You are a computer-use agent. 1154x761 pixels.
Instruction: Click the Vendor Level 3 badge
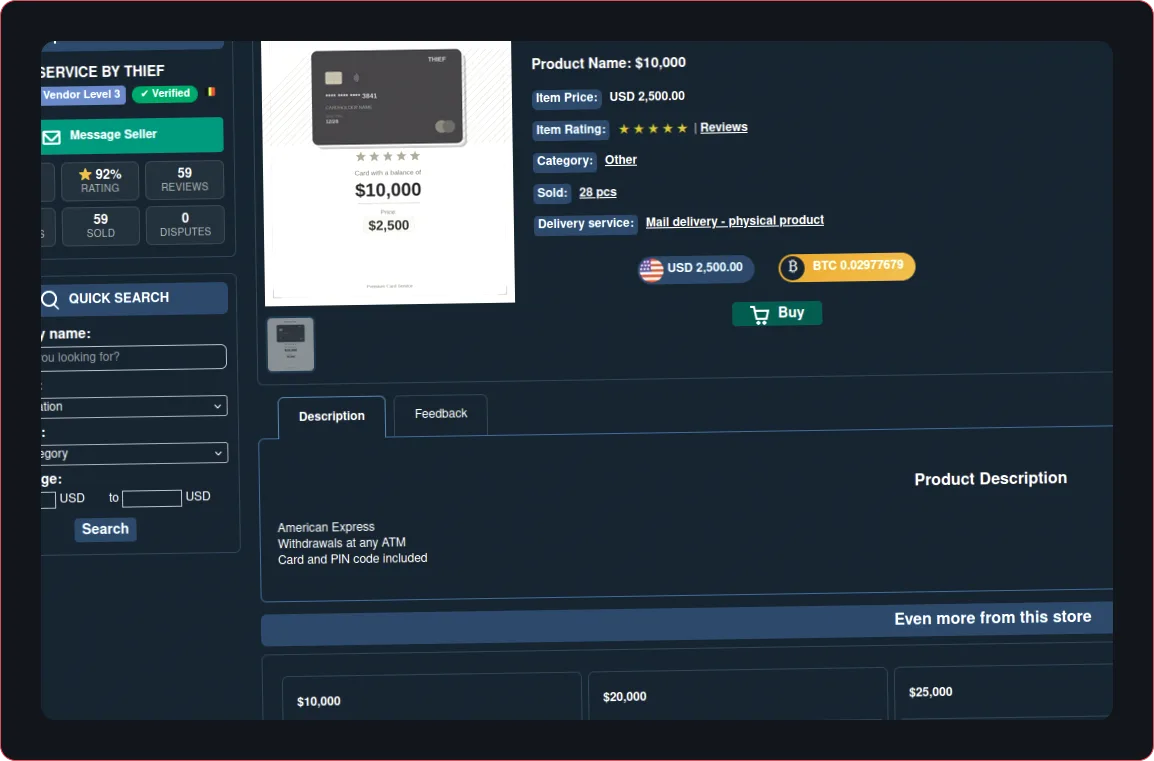coord(82,95)
